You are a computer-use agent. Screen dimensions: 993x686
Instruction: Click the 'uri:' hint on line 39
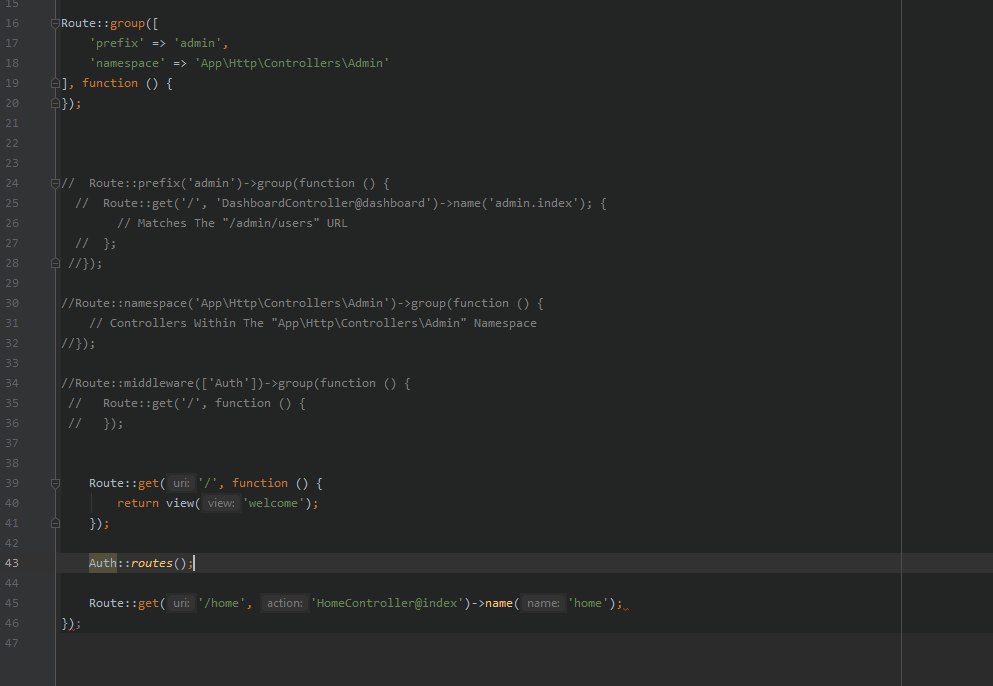(181, 483)
